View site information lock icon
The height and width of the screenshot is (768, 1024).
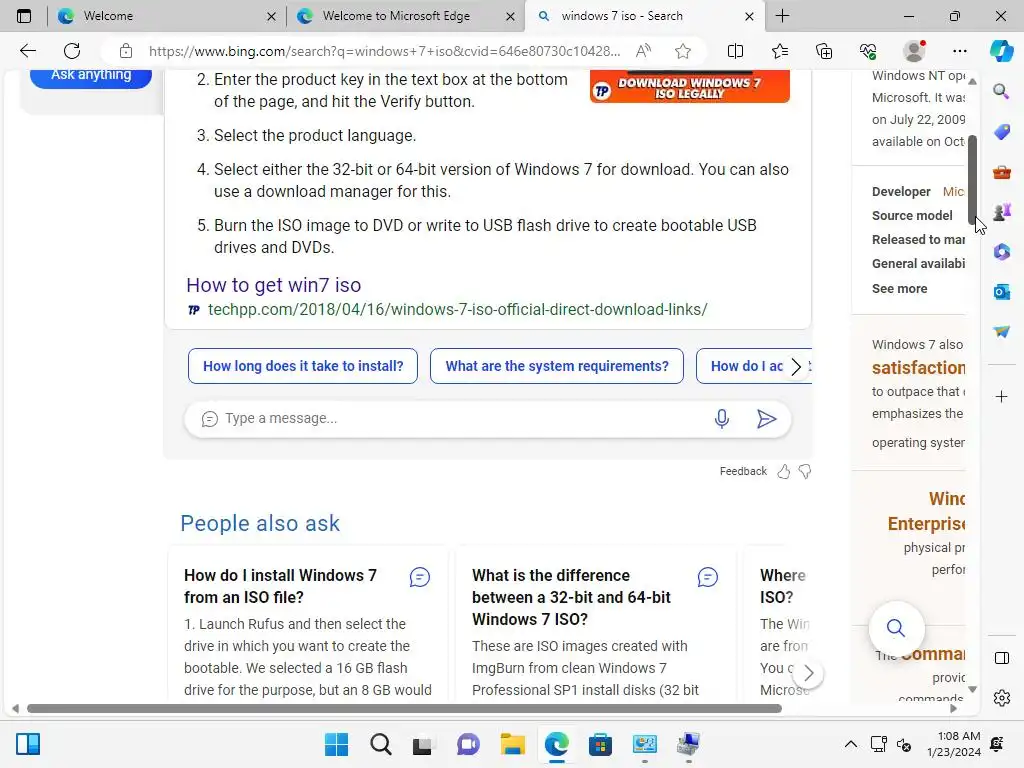[126, 51]
